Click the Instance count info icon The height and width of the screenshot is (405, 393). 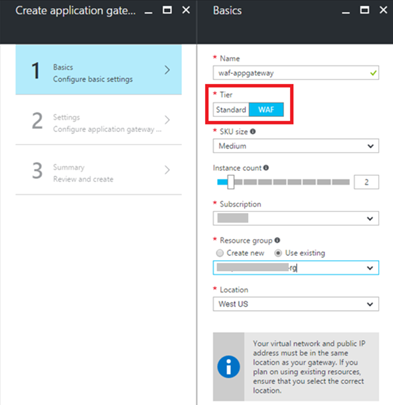point(266,168)
